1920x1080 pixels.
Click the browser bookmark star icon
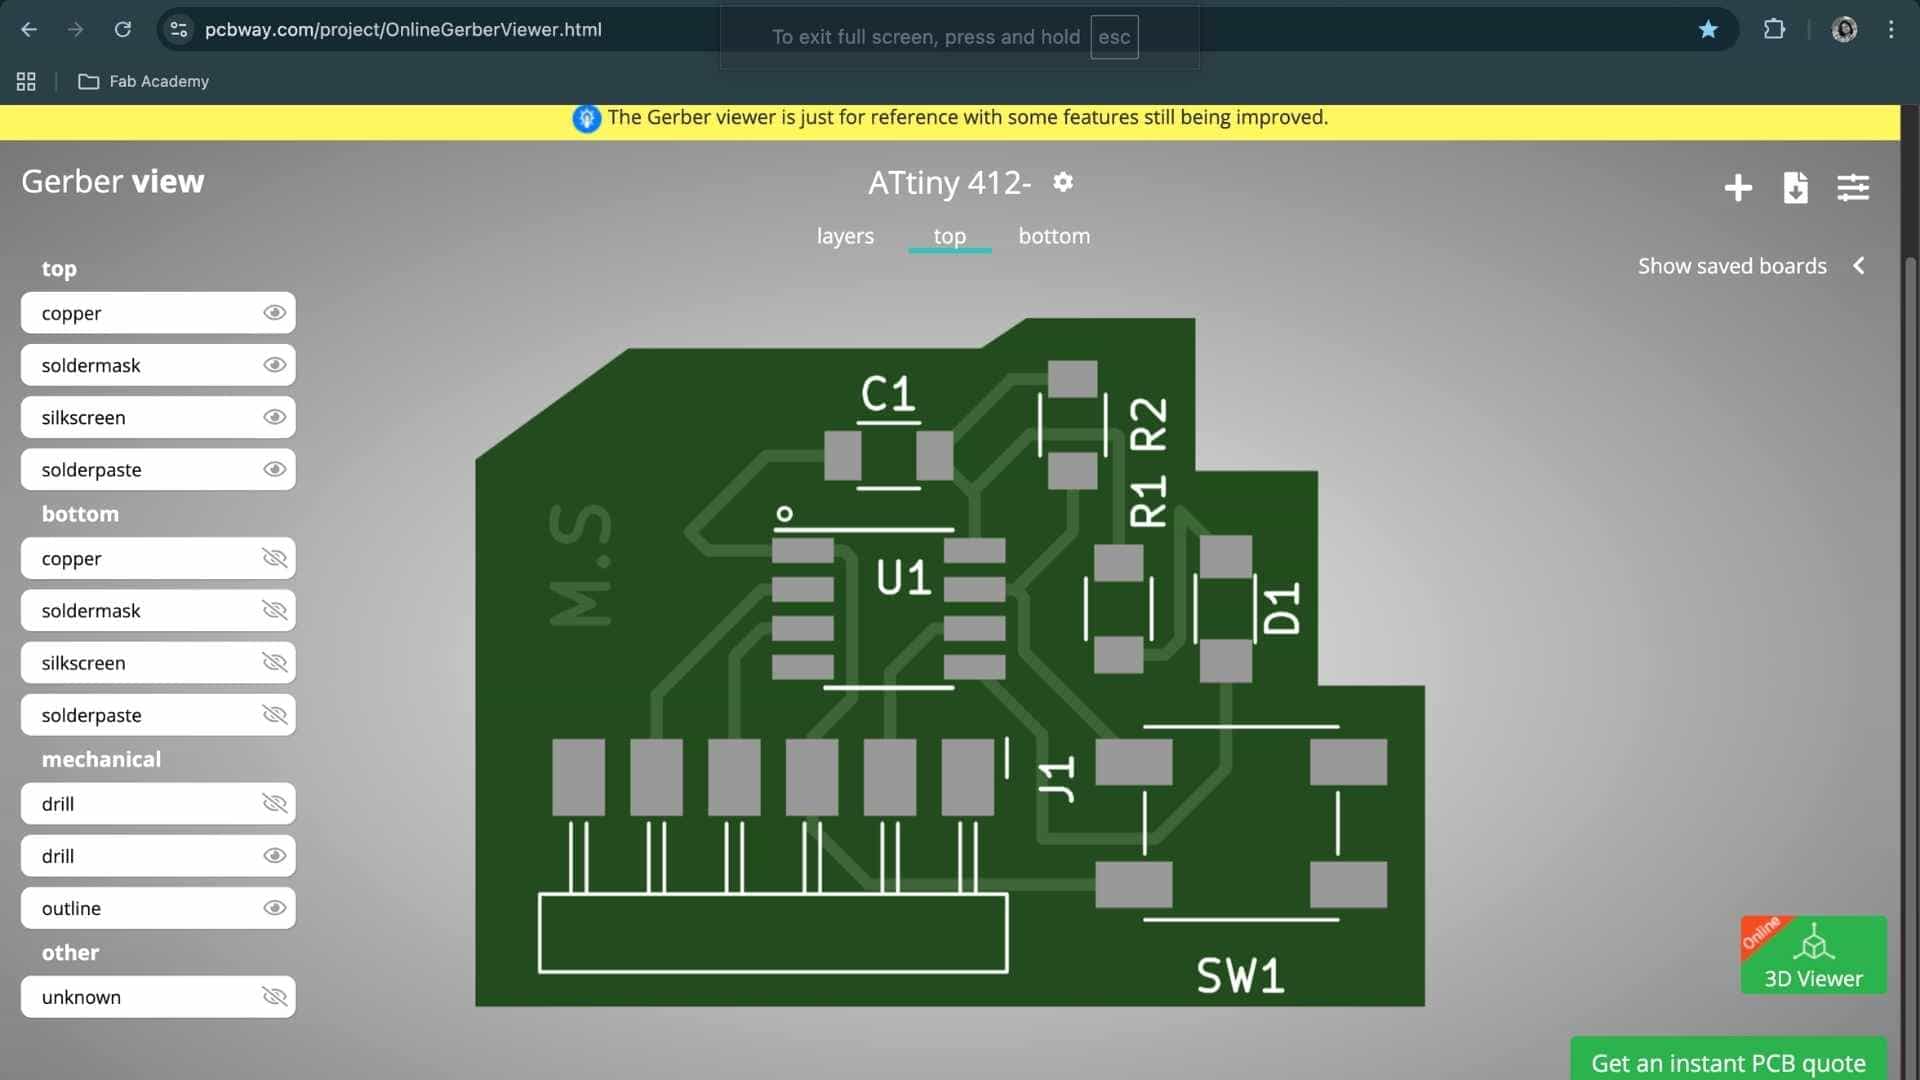[1708, 30]
